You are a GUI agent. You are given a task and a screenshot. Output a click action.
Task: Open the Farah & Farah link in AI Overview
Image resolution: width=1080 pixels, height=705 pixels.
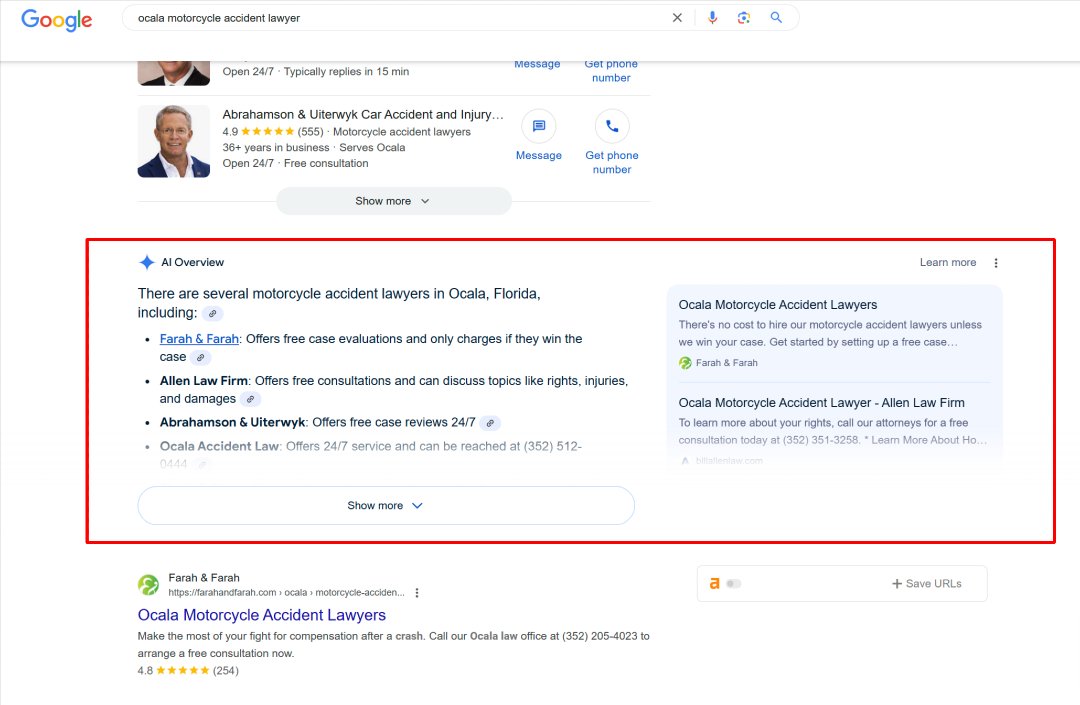tap(199, 339)
